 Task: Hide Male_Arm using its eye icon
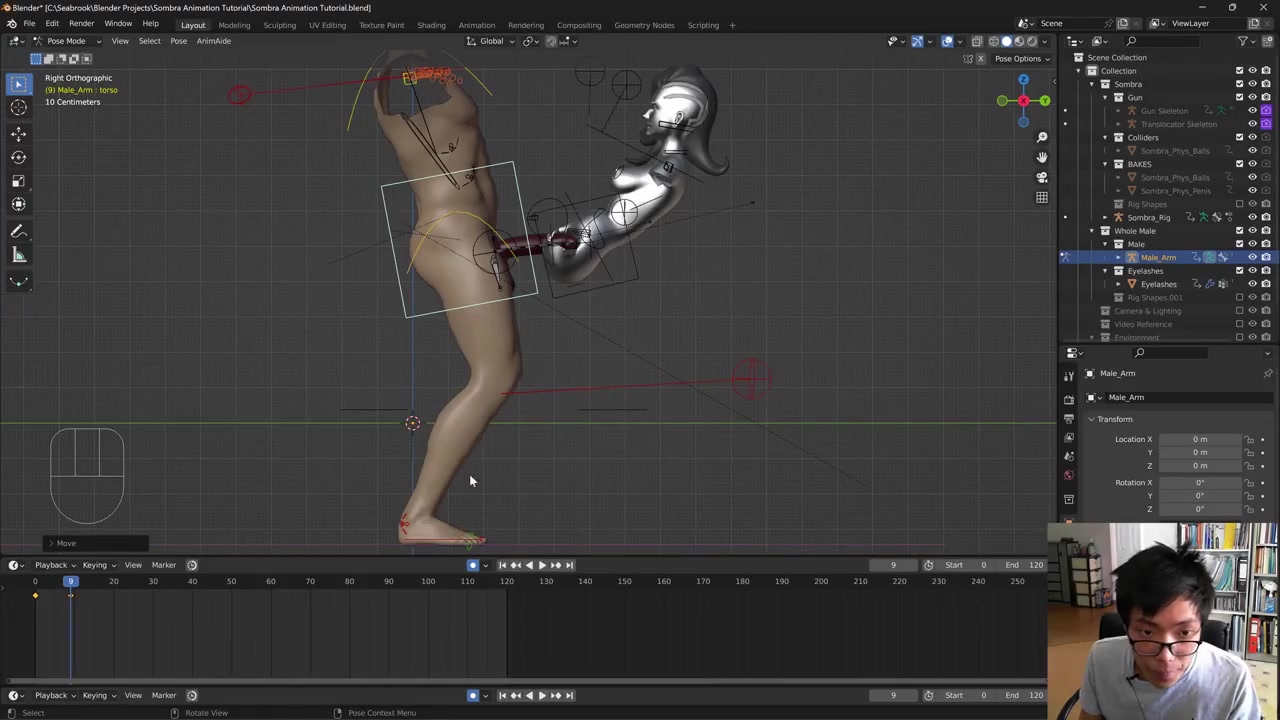tap(1252, 257)
